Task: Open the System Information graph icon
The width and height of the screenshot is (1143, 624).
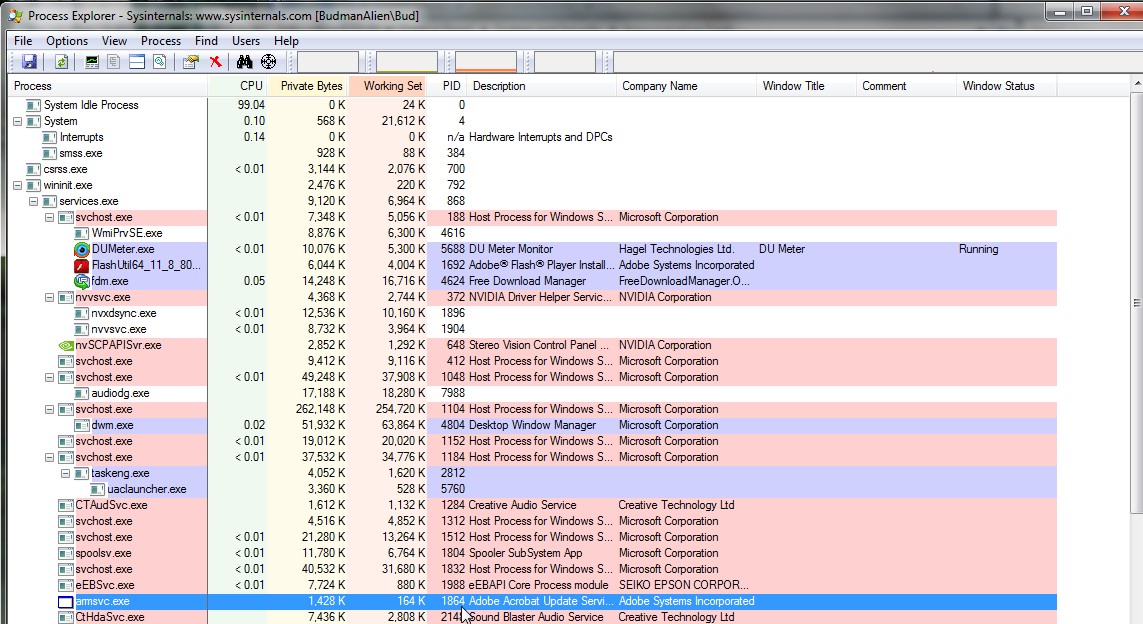Action: (92, 62)
